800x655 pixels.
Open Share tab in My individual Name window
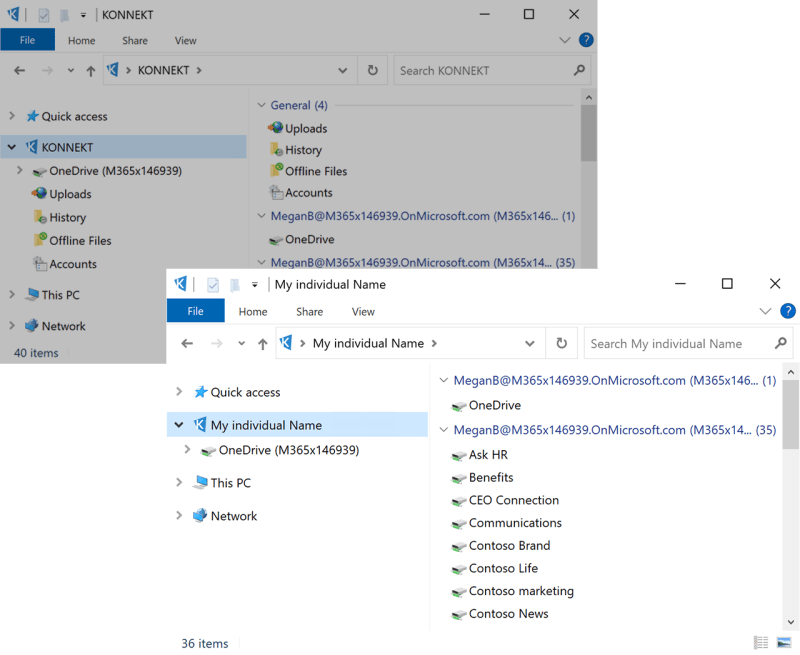coord(309,312)
